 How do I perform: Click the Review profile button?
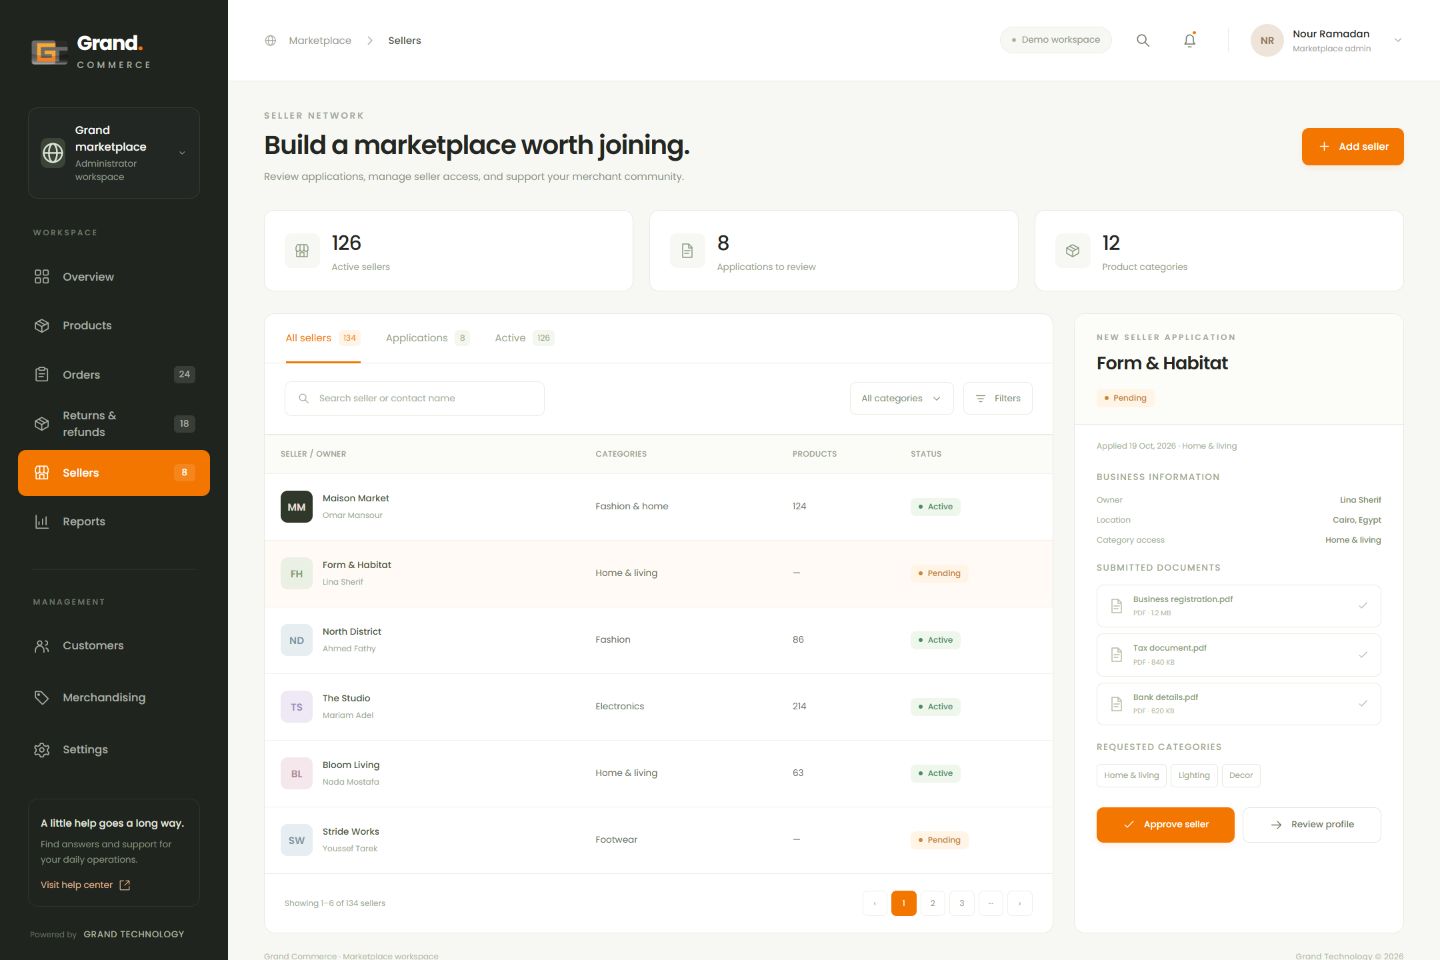pyautogui.click(x=1312, y=825)
